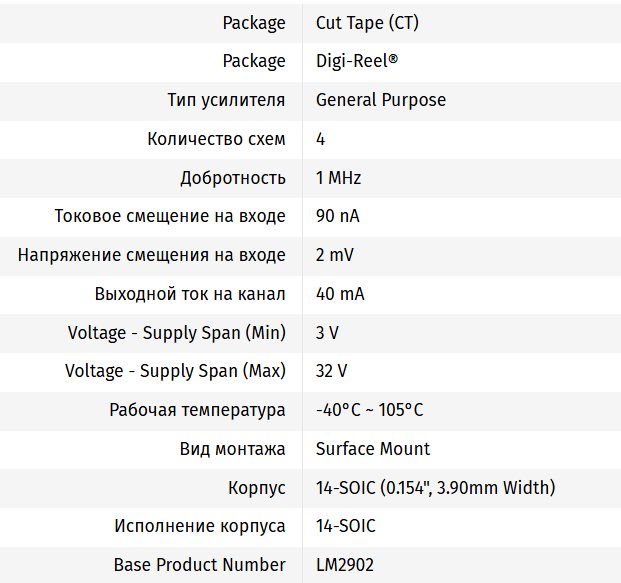
Task: Click the "1 MHz" value
Action: coord(338,178)
